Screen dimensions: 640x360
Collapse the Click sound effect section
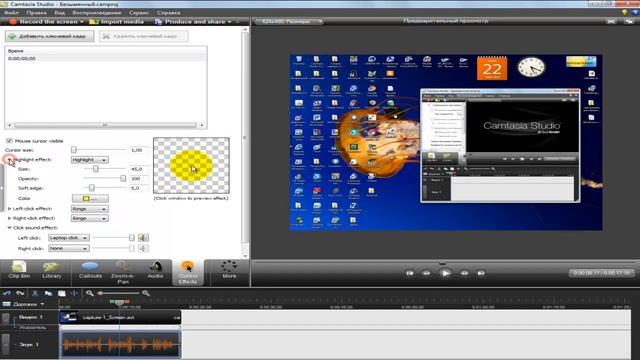(9, 228)
